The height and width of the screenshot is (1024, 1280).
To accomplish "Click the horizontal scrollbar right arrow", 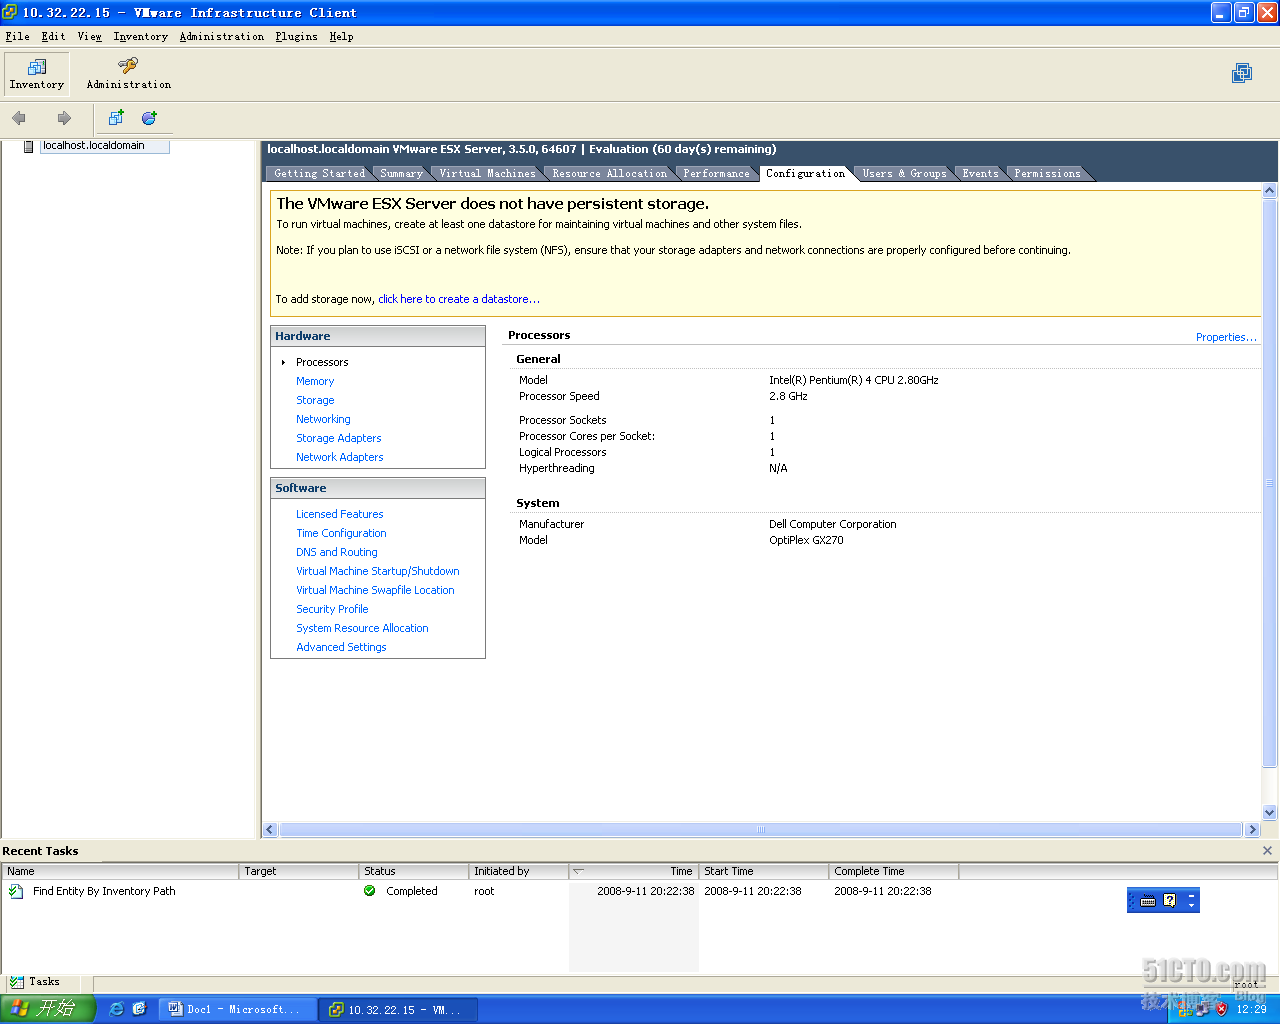I will coord(1252,830).
